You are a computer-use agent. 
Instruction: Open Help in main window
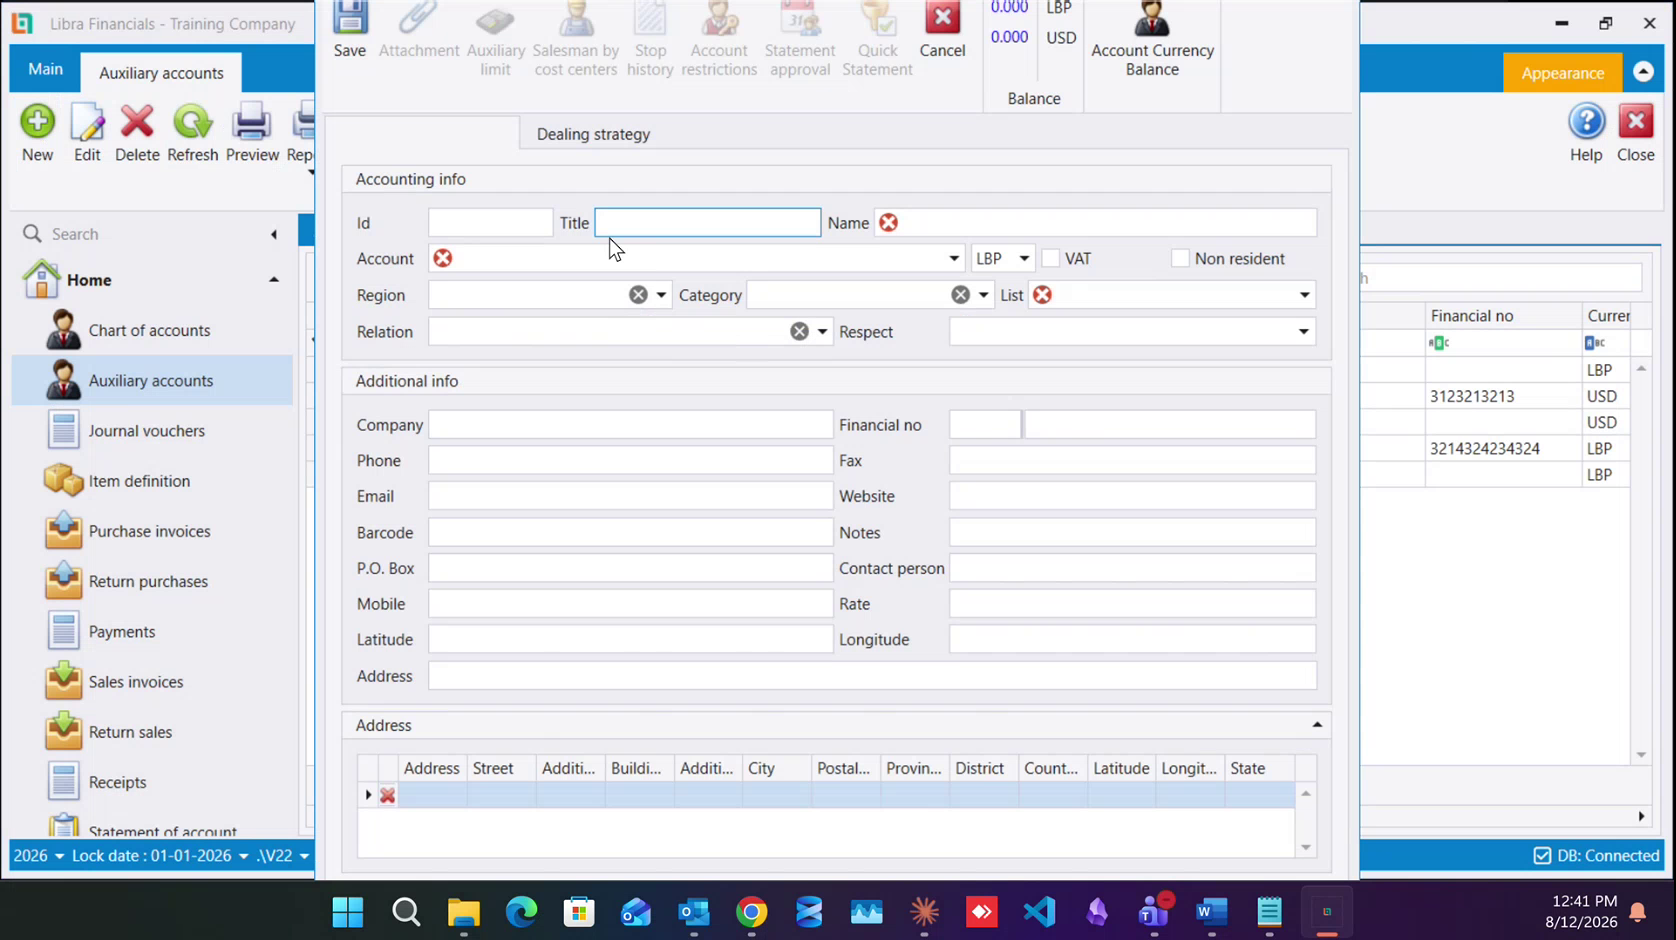point(1586,133)
